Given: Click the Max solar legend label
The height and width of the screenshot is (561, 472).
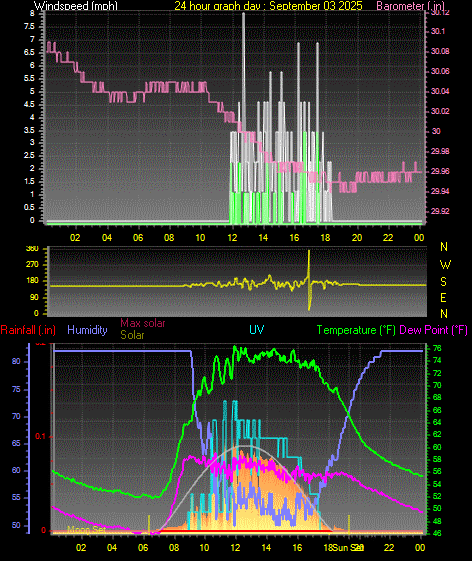Looking at the screenshot, I should pyautogui.click(x=143, y=323).
